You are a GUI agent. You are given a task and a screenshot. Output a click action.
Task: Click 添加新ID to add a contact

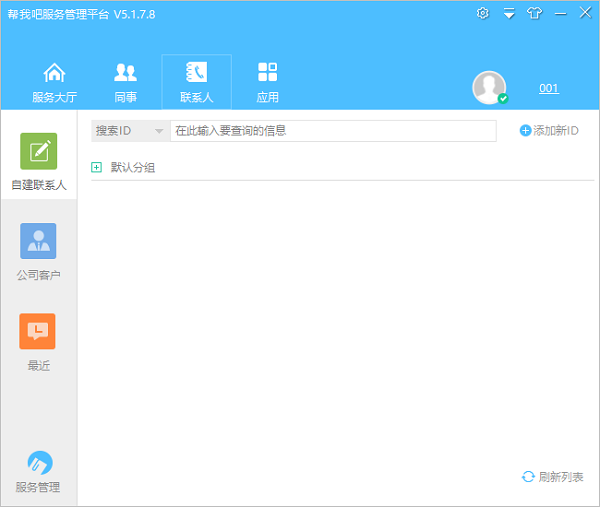click(x=549, y=130)
